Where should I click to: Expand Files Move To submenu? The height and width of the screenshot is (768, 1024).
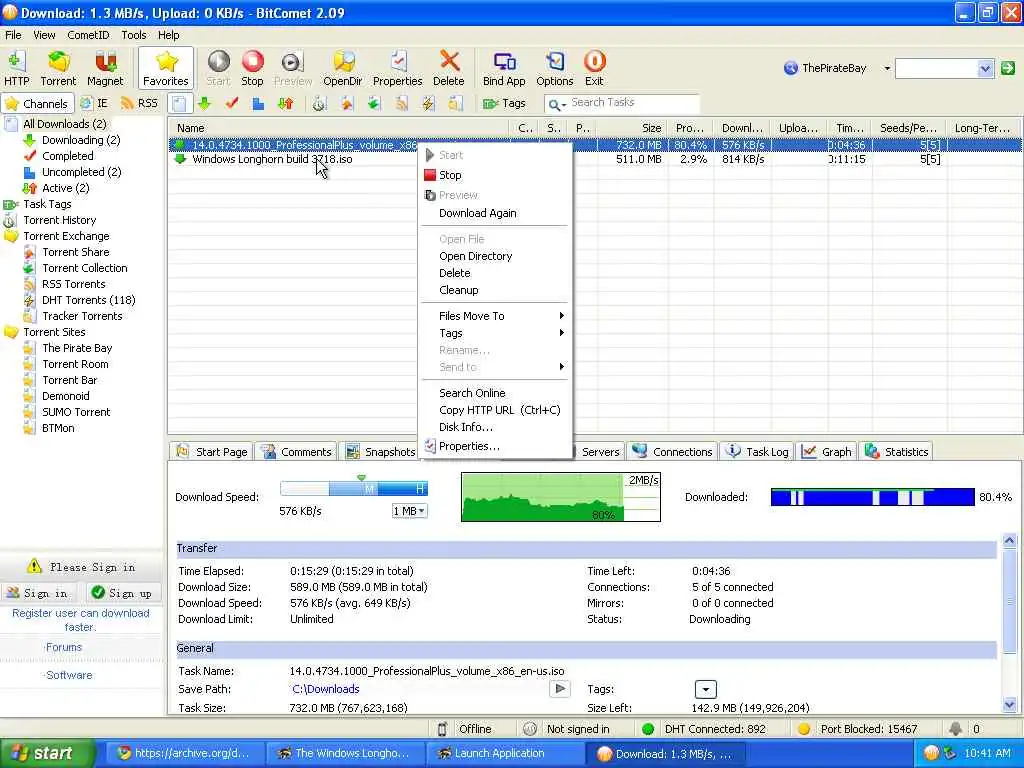pos(495,316)
